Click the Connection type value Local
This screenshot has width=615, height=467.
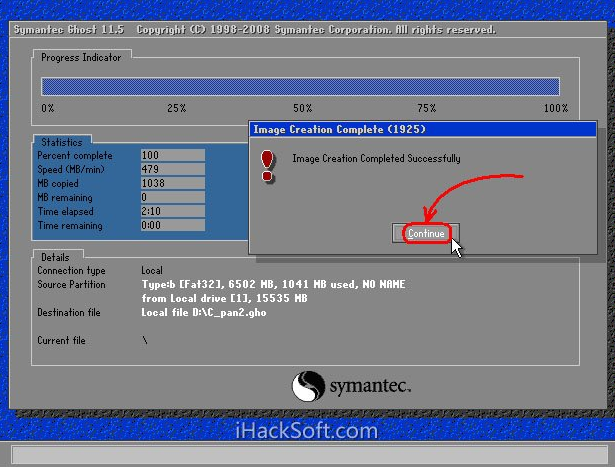(x=152, y=271)
